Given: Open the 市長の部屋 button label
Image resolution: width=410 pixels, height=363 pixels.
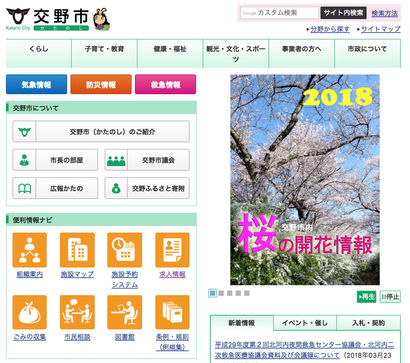Looking at the screenshot, I should [67, 160].
